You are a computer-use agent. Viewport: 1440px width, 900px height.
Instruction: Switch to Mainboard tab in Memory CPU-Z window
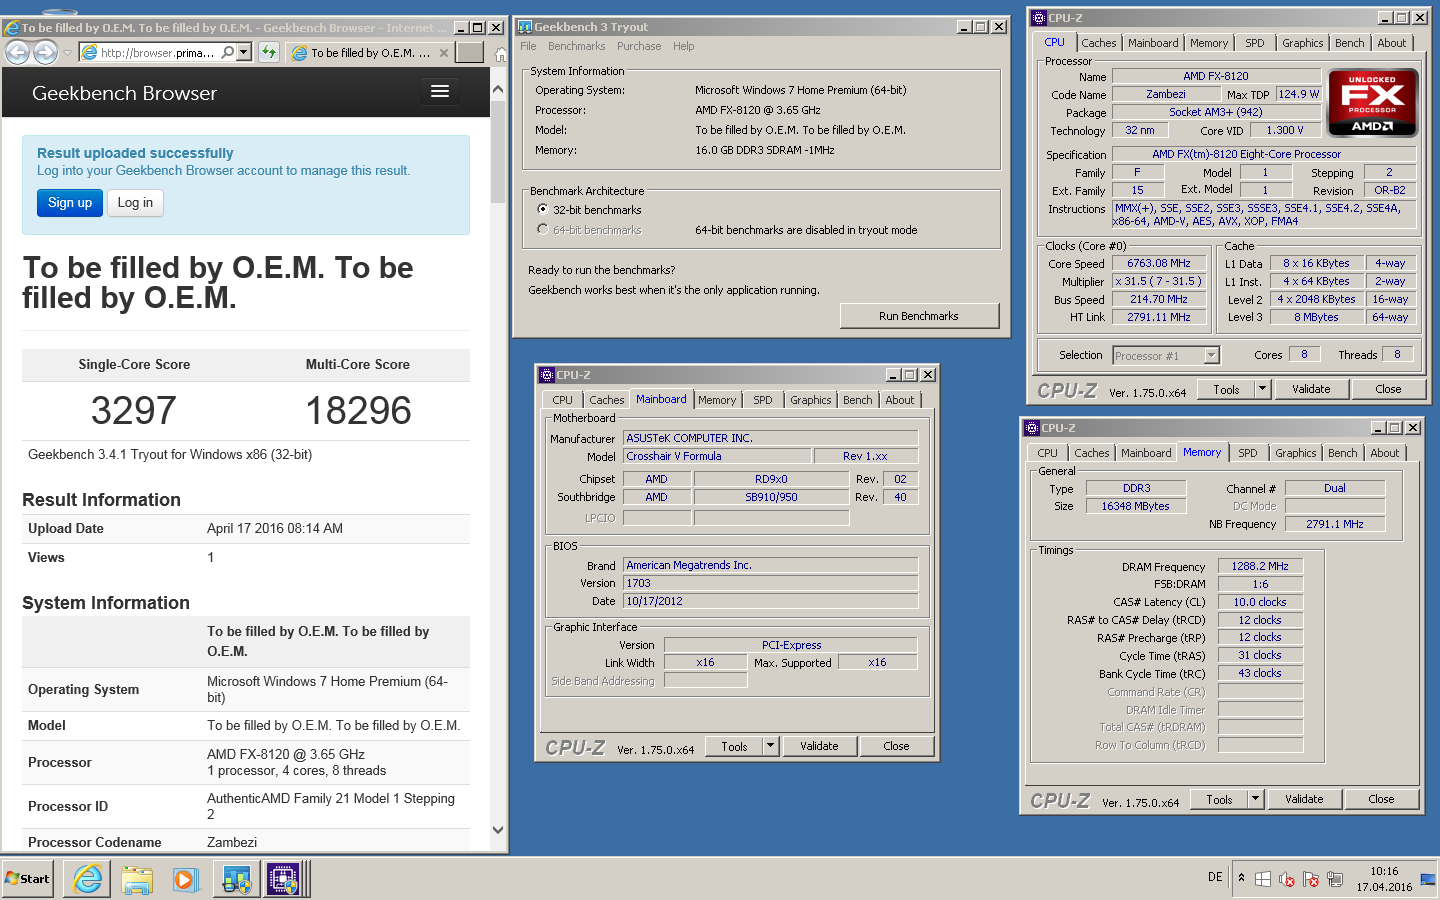click(x=1146, y=453)
